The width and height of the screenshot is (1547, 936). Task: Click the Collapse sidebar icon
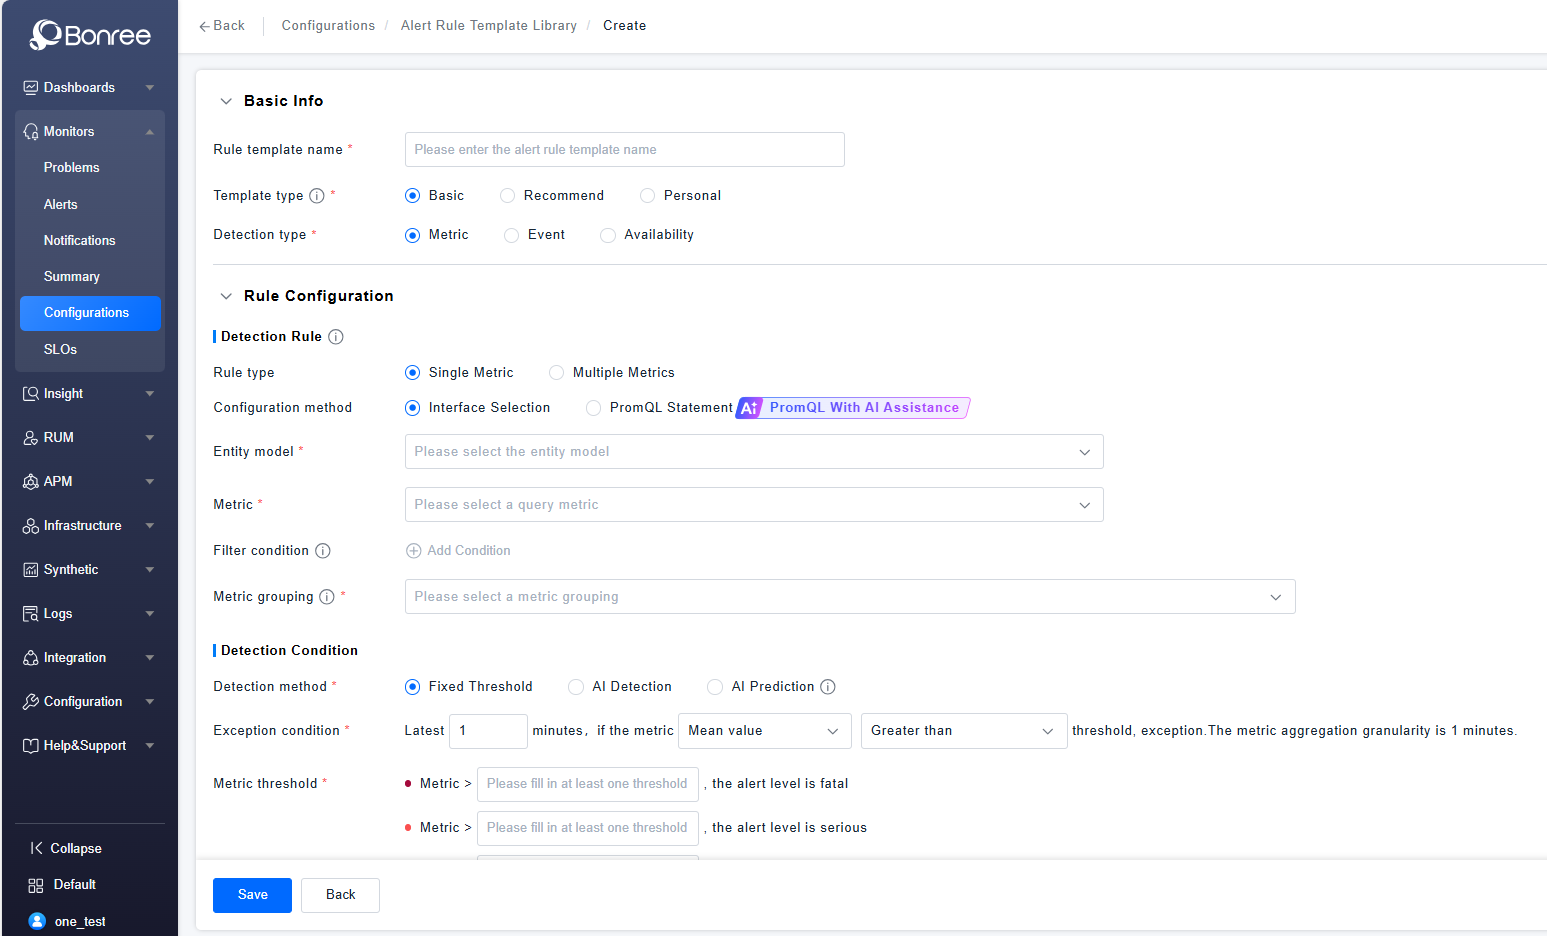(36, 848)
